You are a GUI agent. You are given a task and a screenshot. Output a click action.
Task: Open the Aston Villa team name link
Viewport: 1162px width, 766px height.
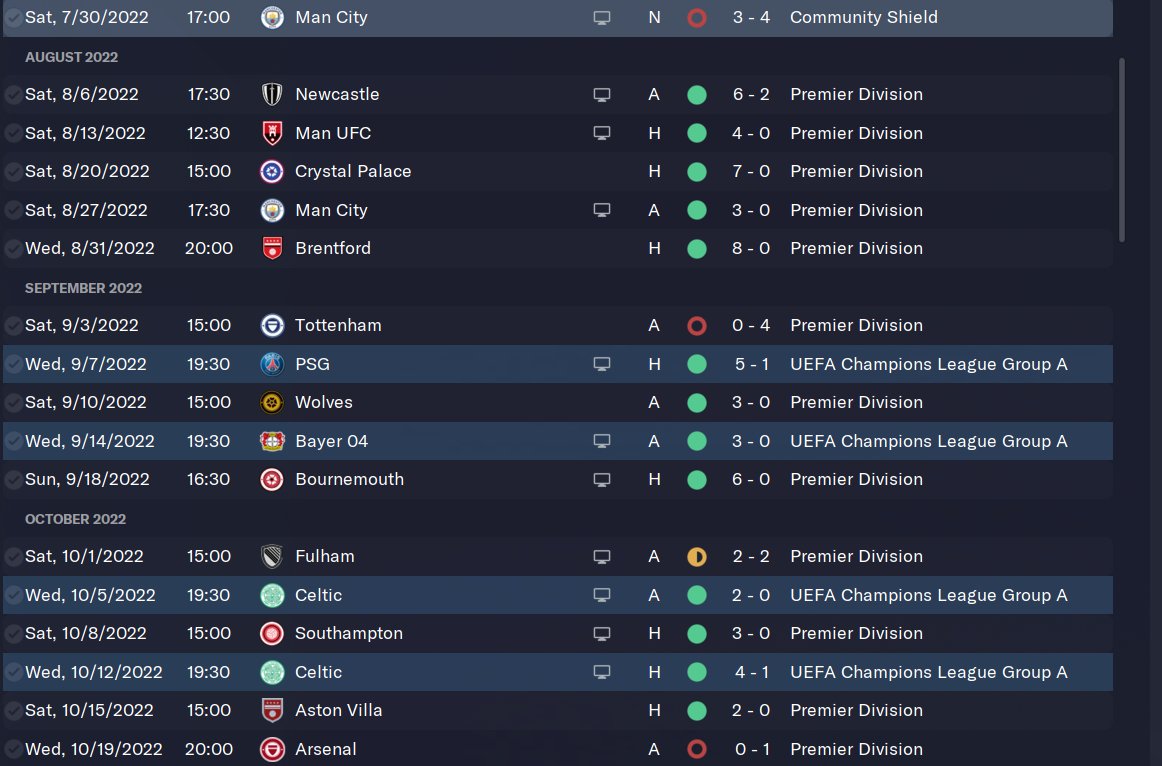tap(338, 710)
